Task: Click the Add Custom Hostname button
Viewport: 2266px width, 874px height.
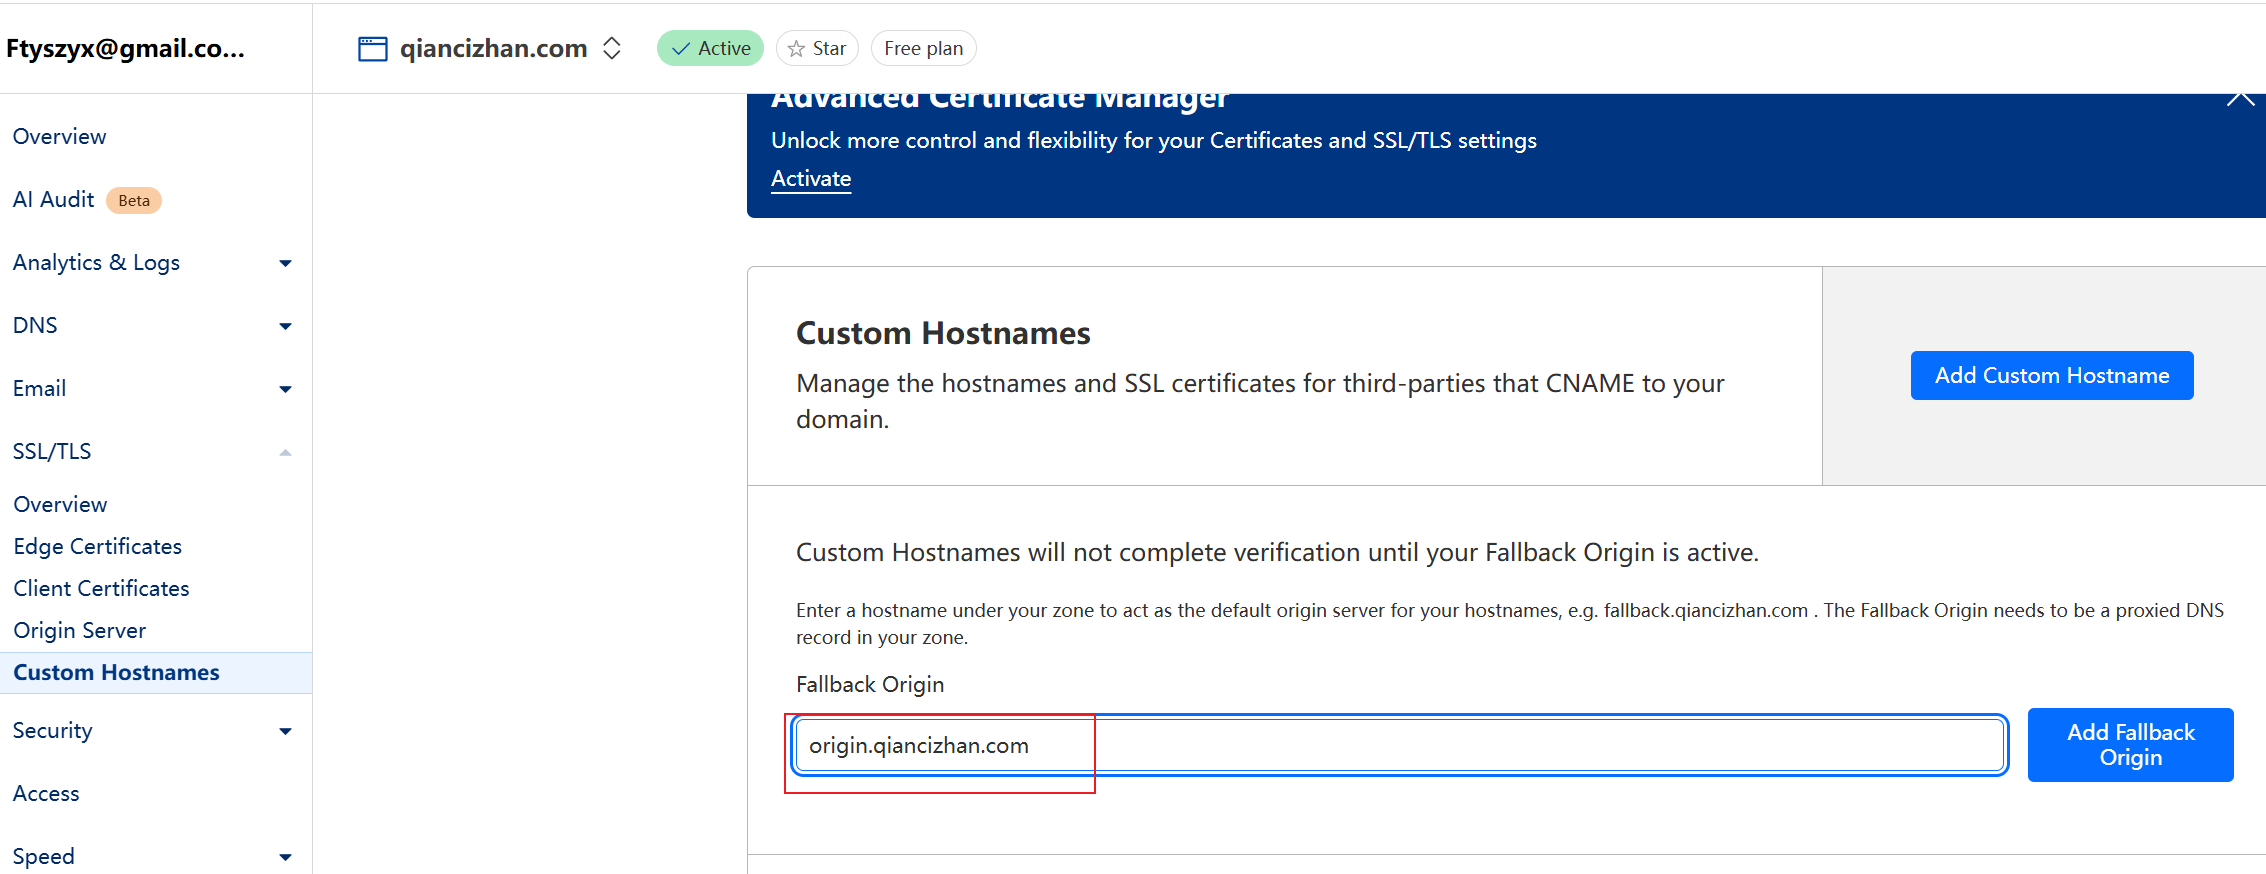Action: tap(2051, 376)
